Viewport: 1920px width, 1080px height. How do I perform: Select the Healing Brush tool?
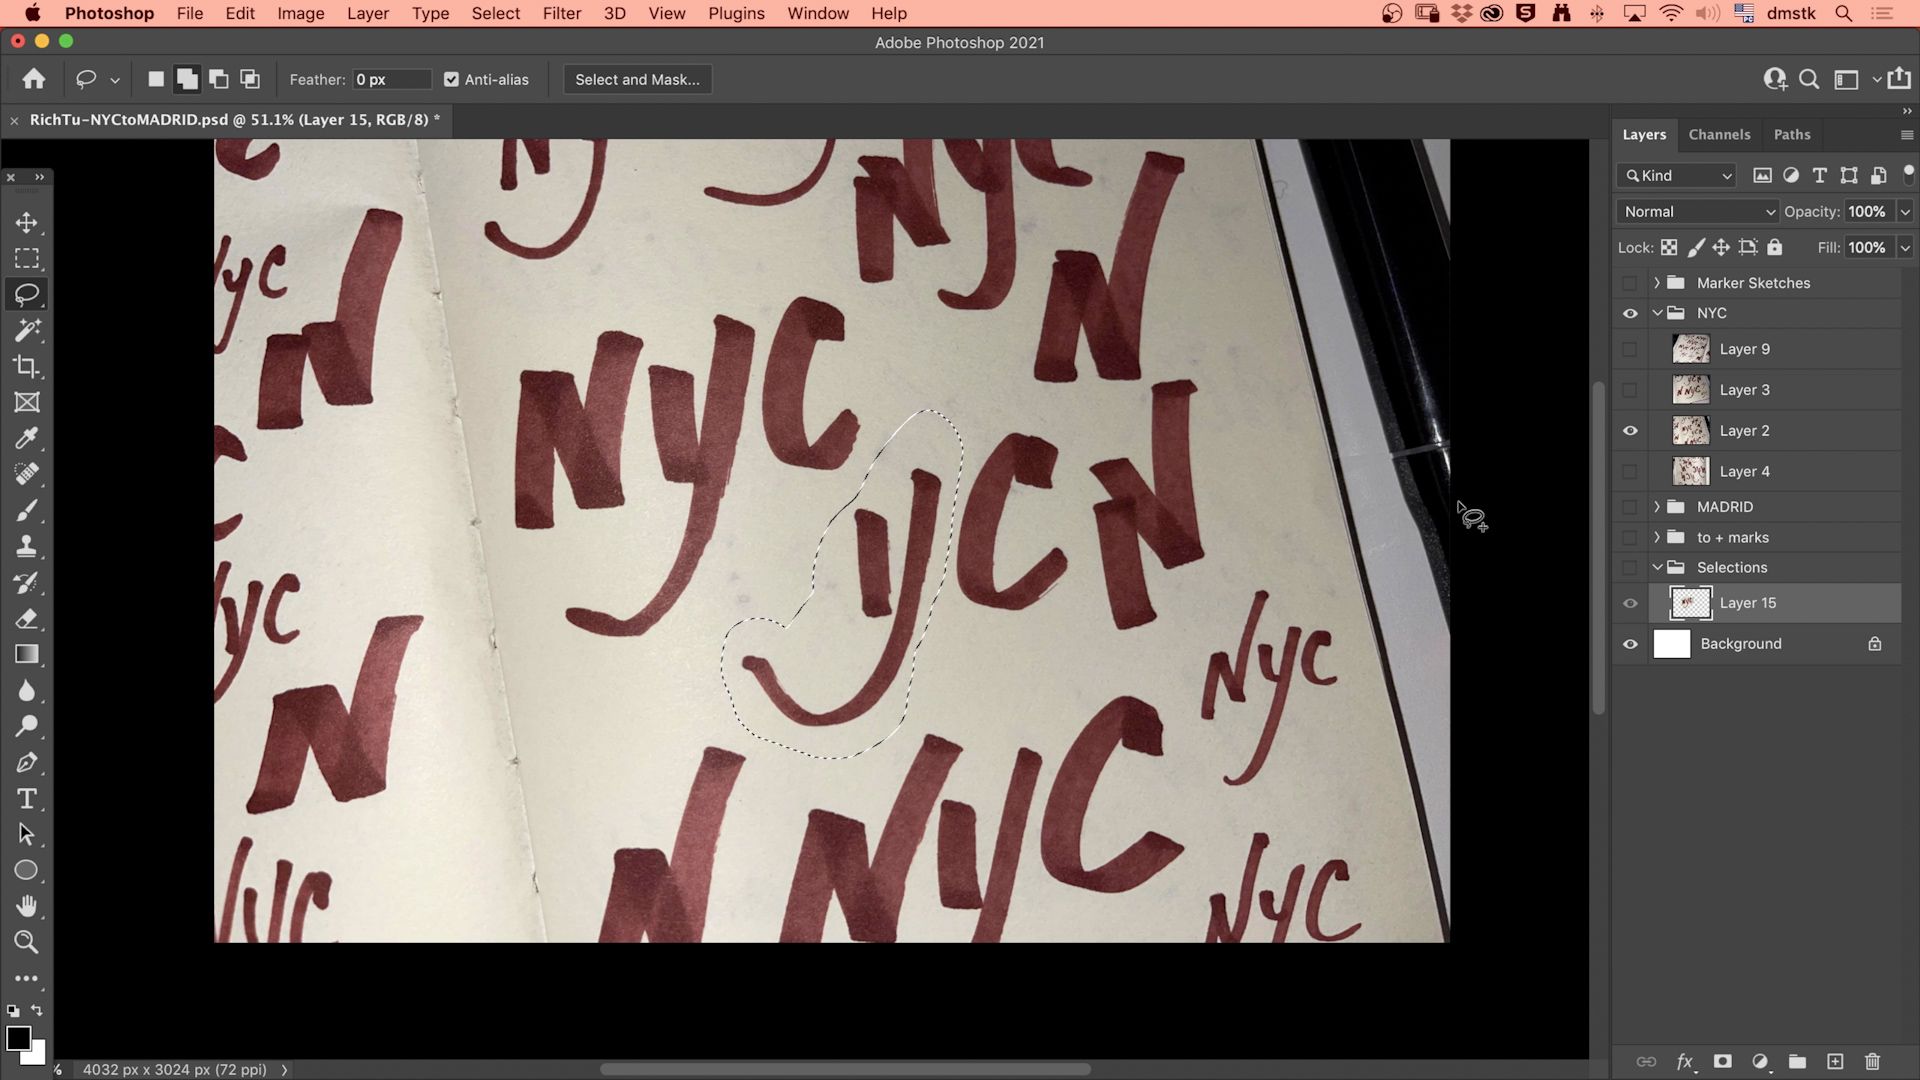(x=27, y=474)
